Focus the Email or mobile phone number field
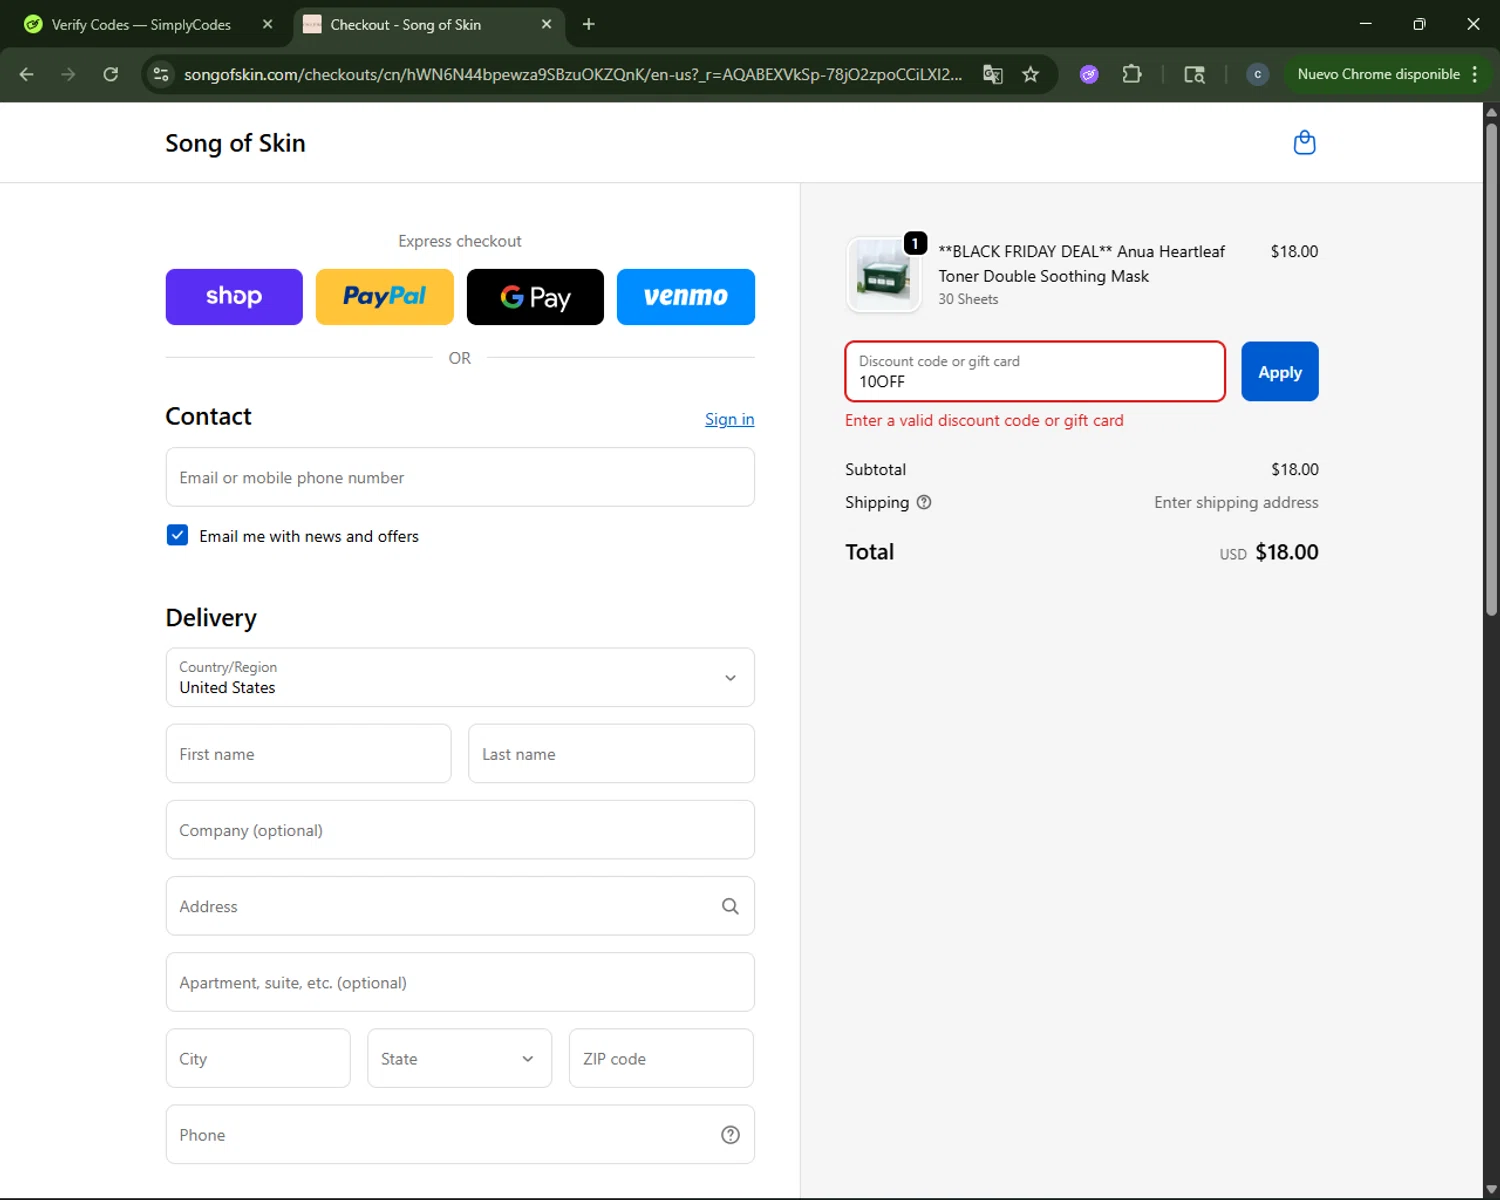This screenshot has height=1200, width=1500. click(x=460, y=477)
